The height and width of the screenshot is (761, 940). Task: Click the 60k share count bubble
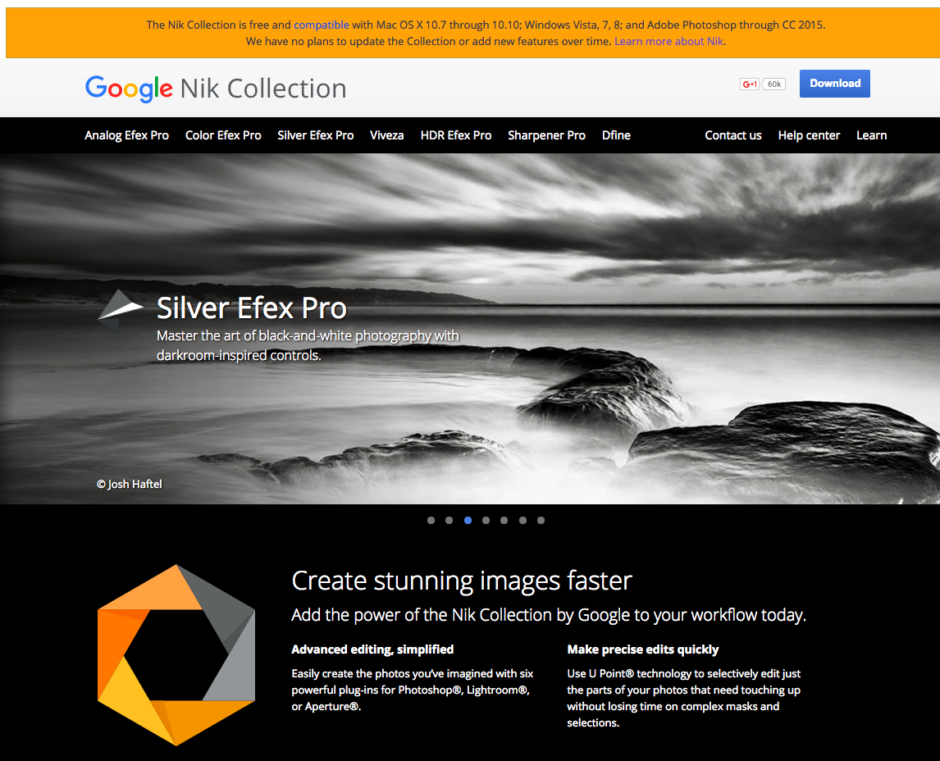pyautogui.click(x=774, y=84)
